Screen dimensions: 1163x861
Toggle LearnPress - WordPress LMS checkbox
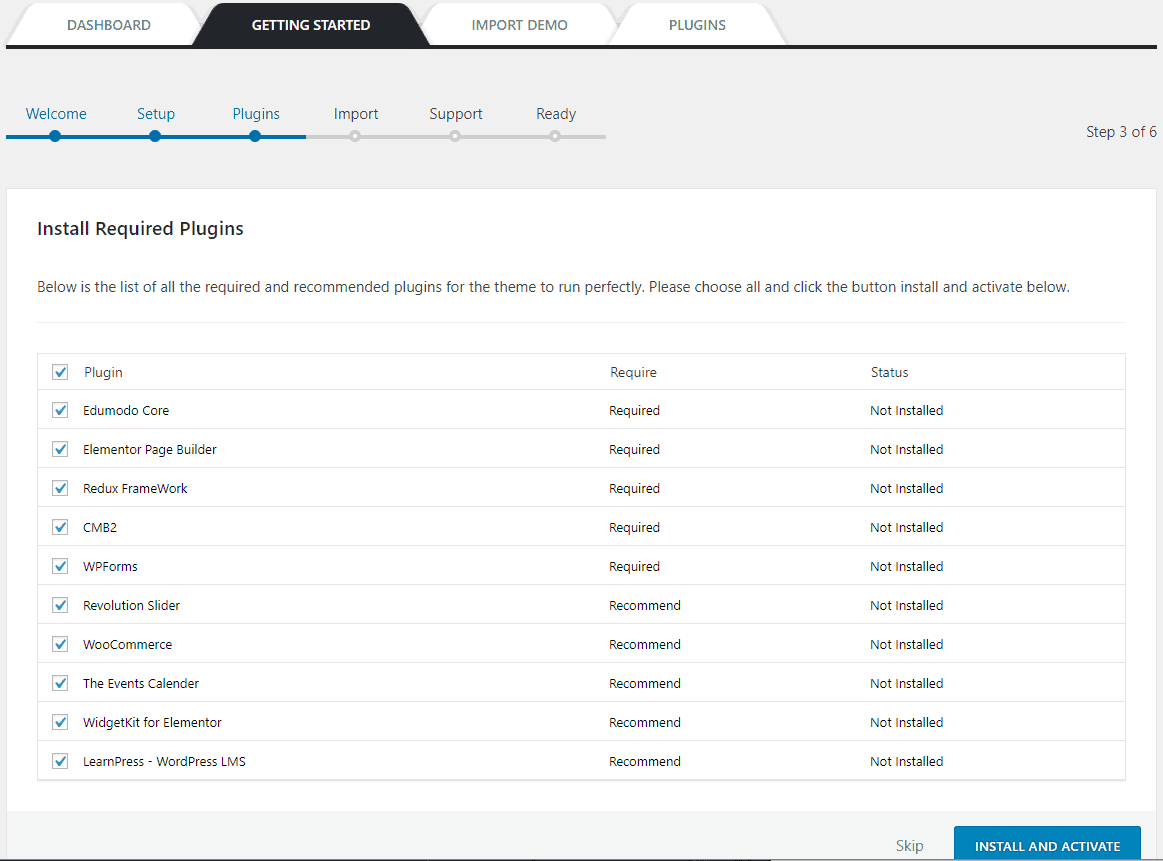point(60,761)
